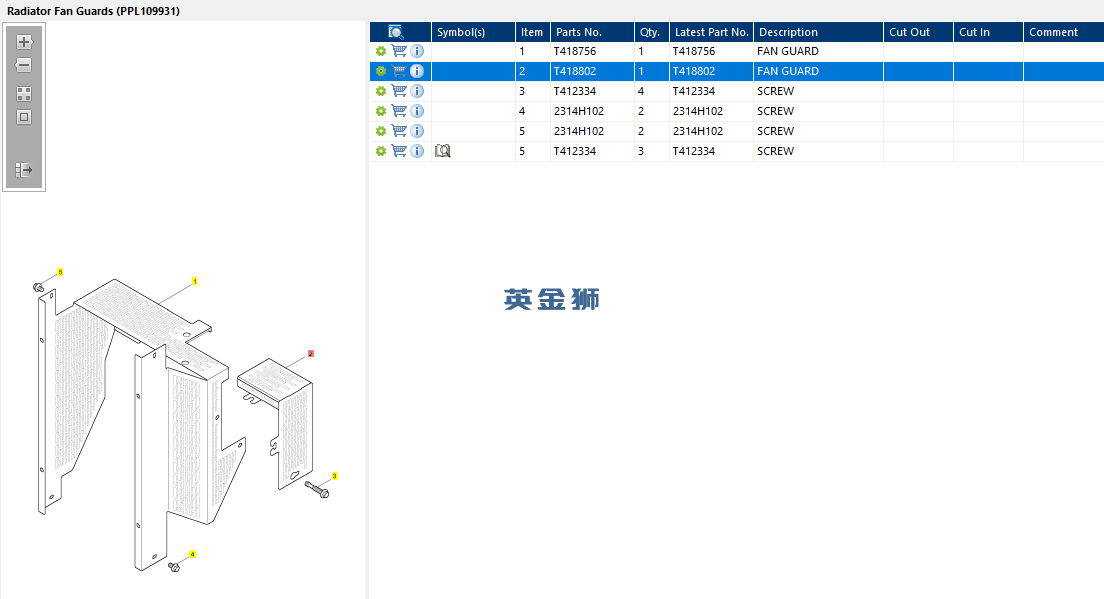Zoom in on the parts diagram

coord(24,42)
